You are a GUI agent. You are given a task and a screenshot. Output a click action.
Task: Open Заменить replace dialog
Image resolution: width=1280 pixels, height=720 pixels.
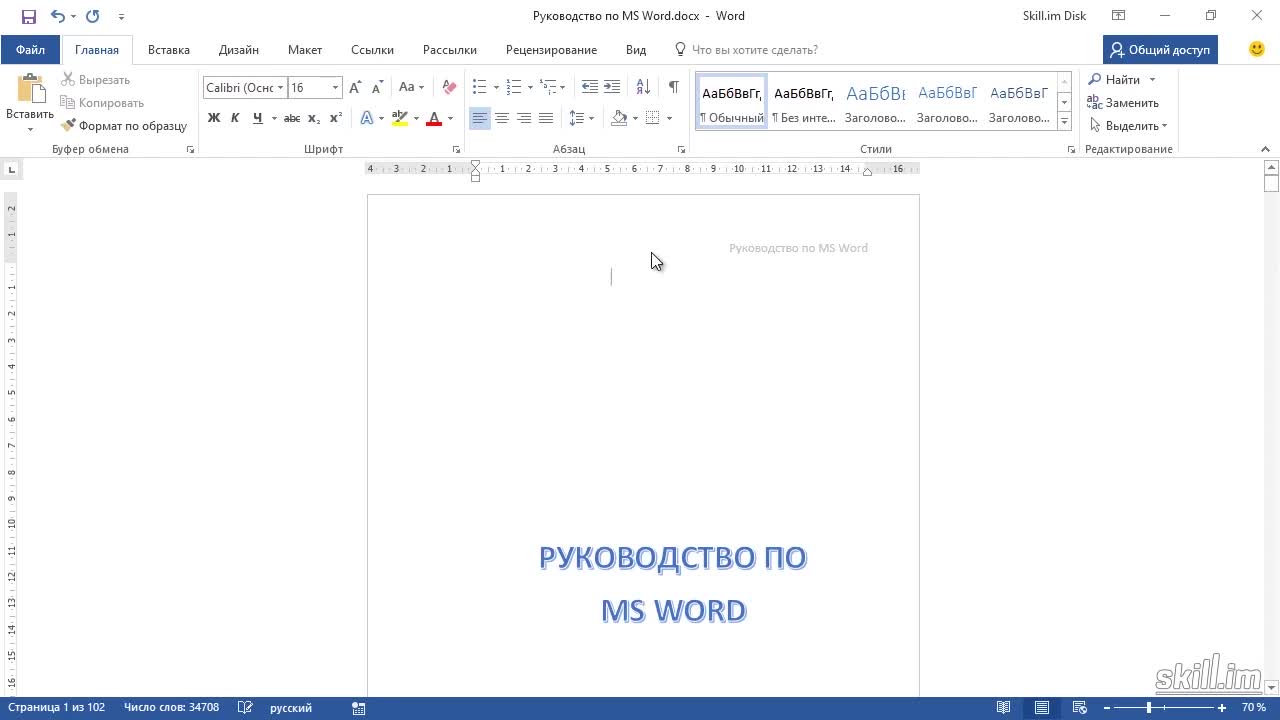1123,103
